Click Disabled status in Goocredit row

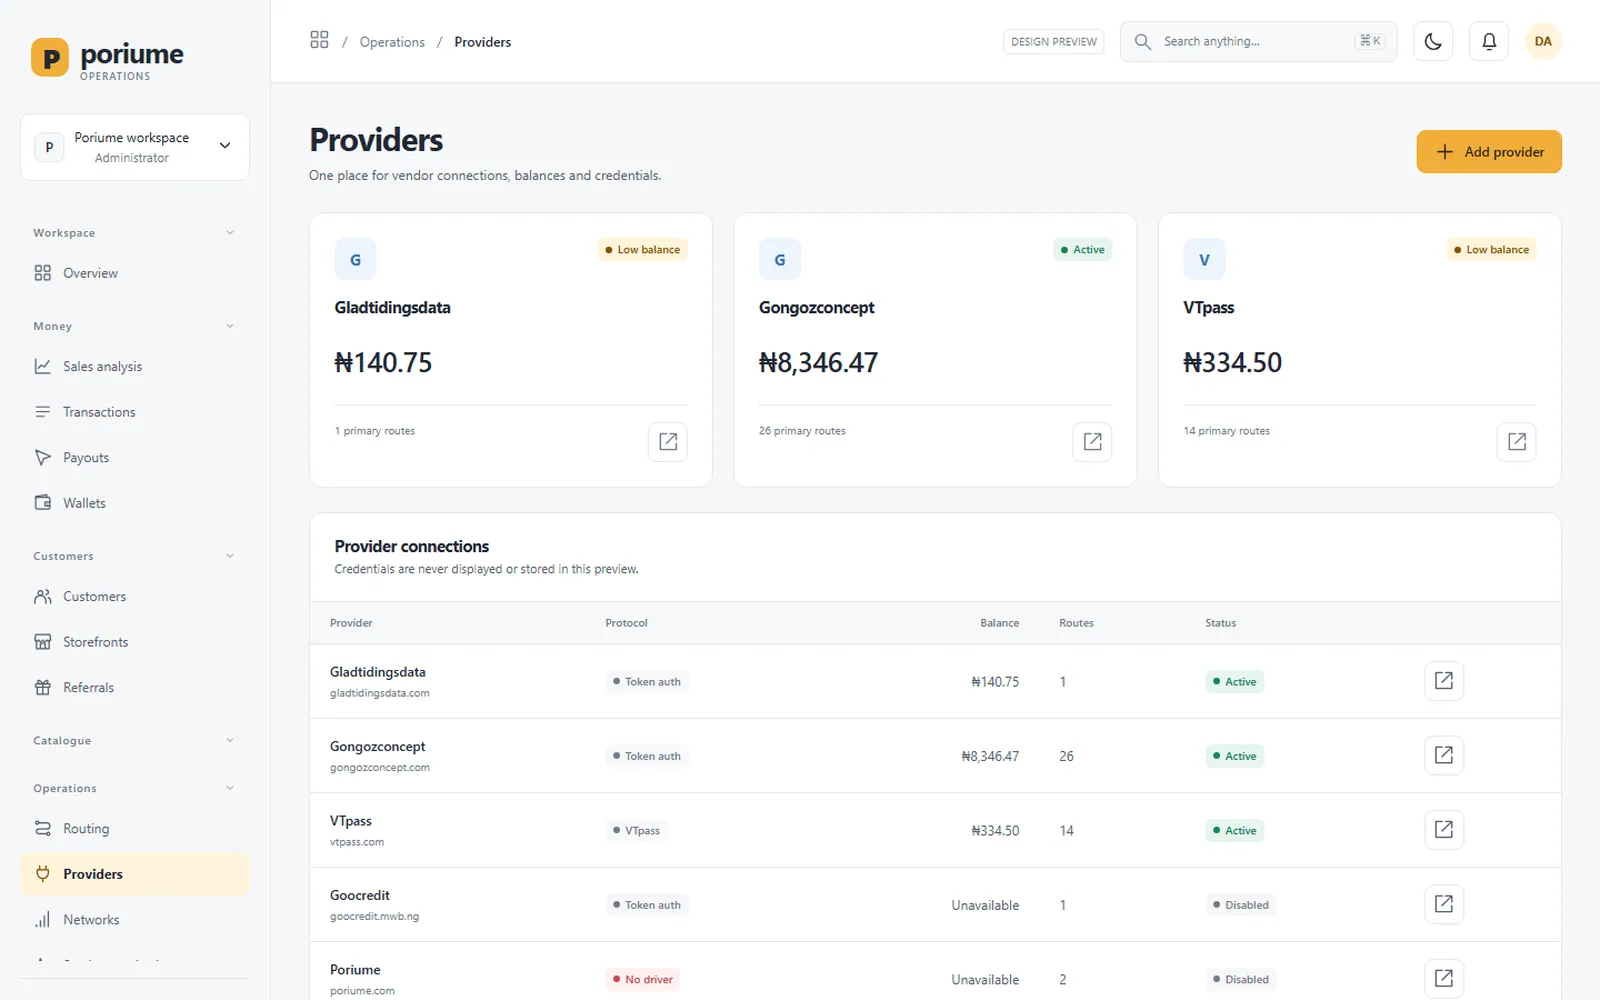coord(1240,905)
